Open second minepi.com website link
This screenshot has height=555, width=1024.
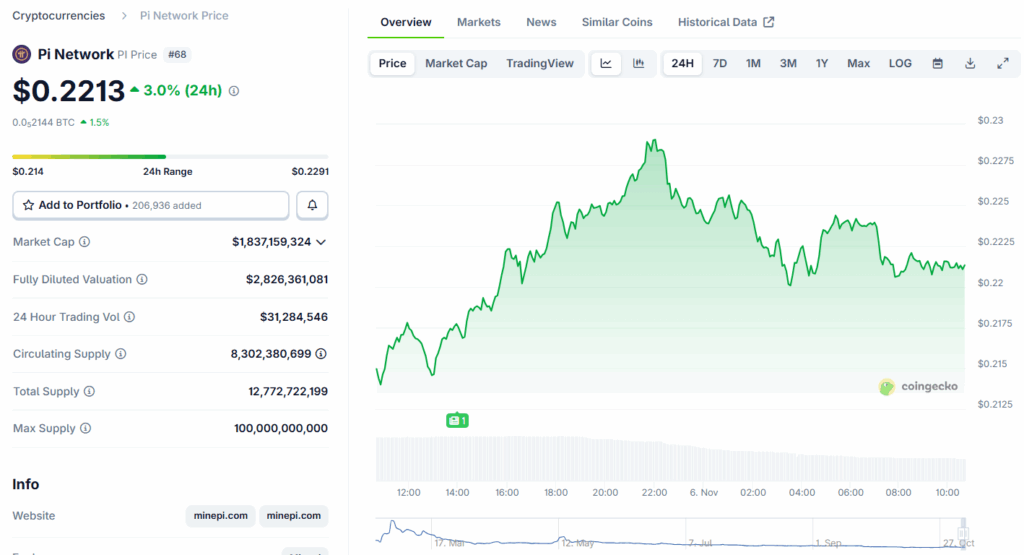[294, 516]
